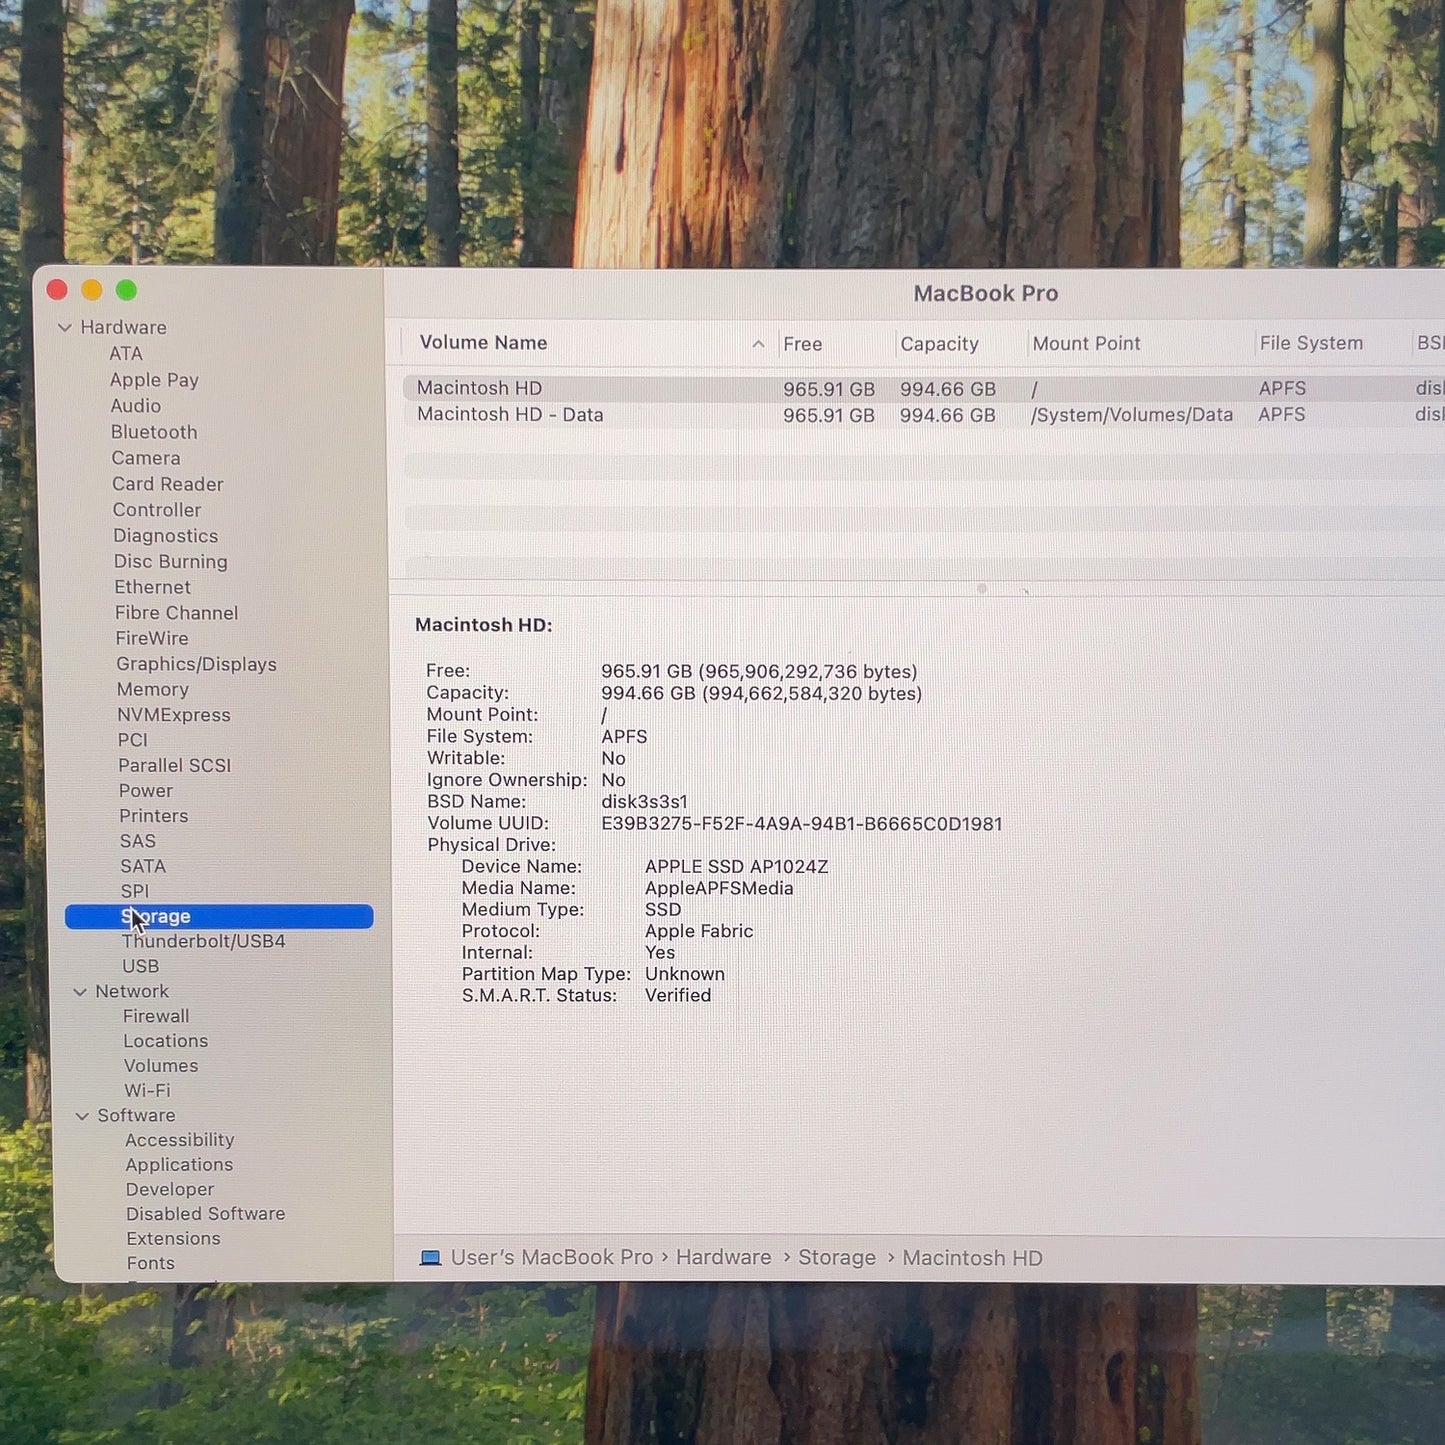The image size is (1445, 1445).
Task: Select the Macintosh HD volume row
Action: click(x=923, y=388)
